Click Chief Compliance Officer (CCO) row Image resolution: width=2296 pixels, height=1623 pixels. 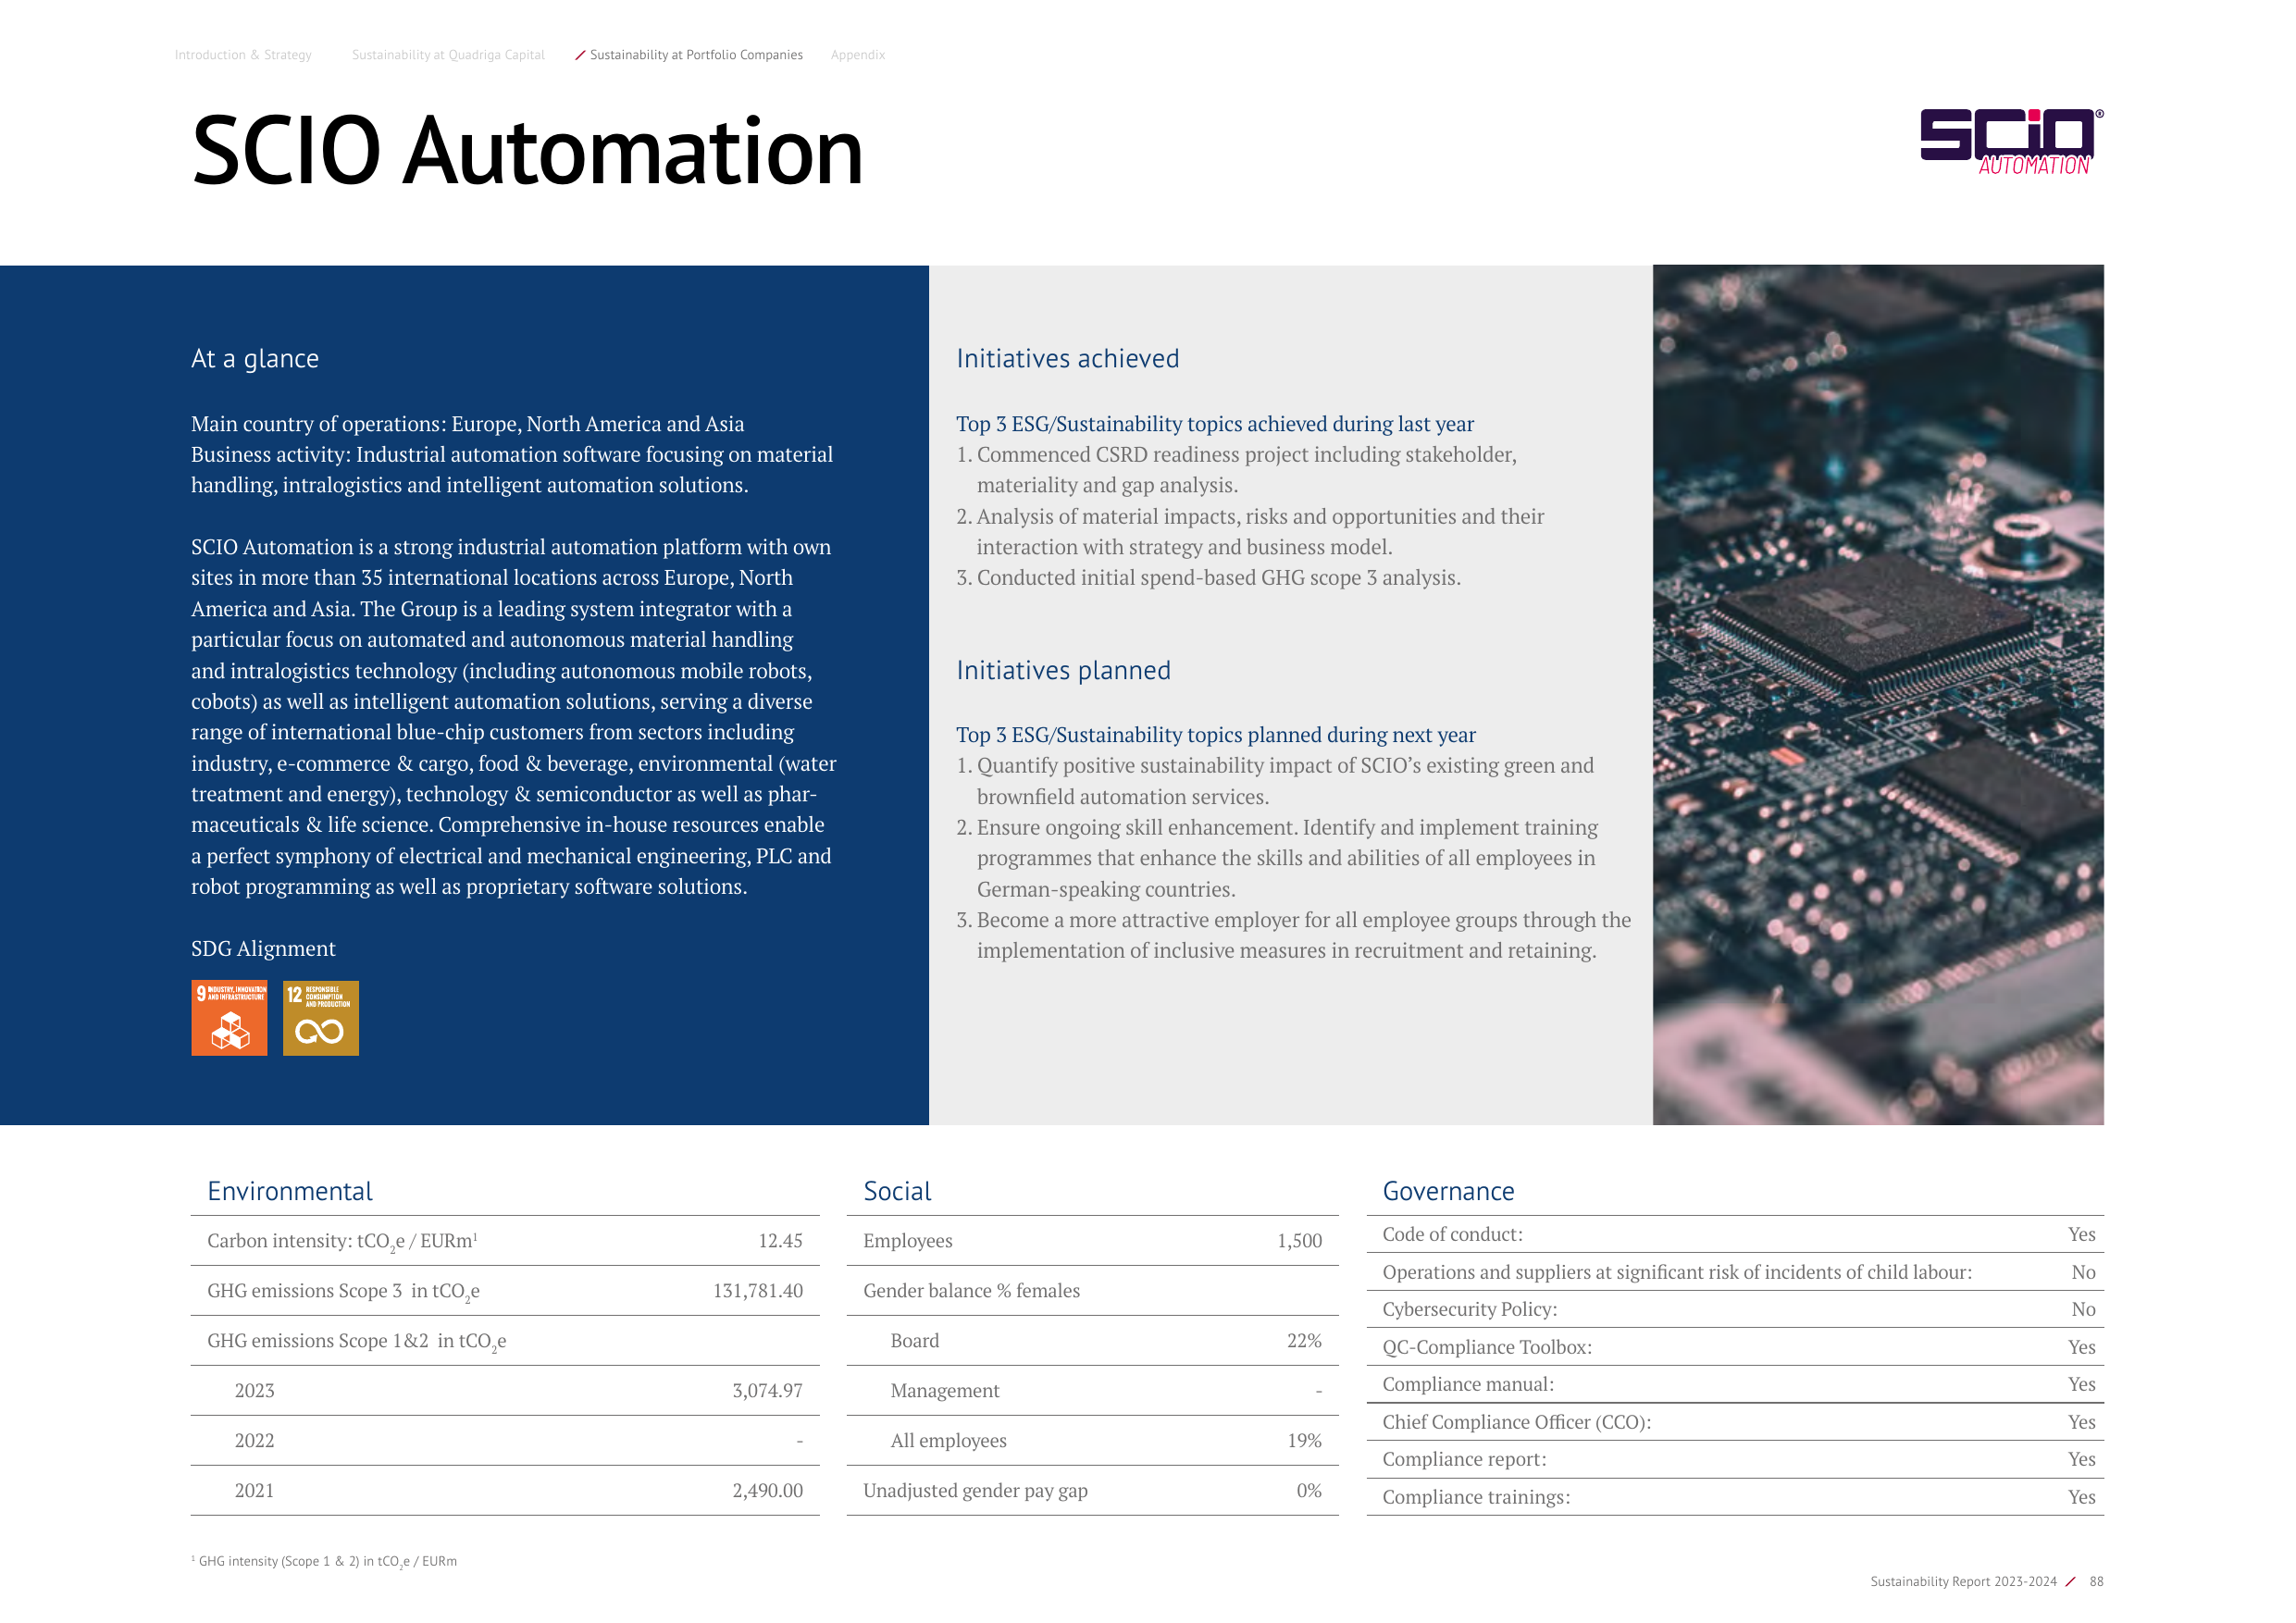click(x=1735, y=1422)
